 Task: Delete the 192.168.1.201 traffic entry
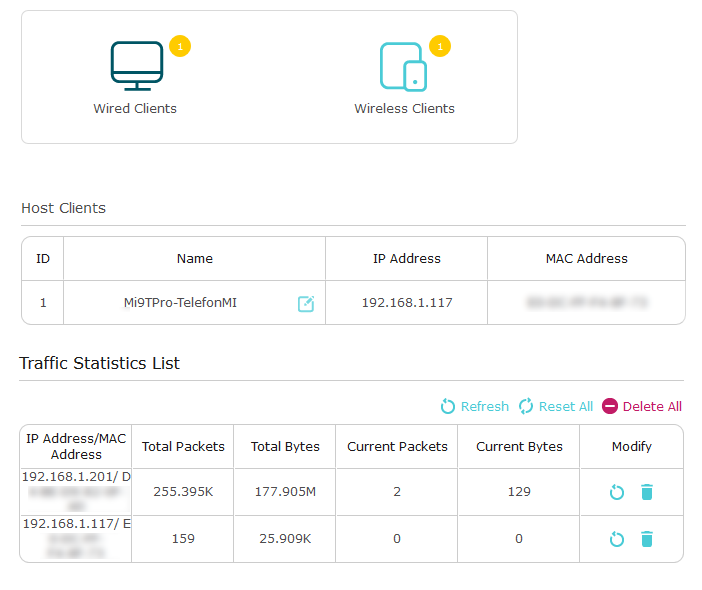pos(647,492)
